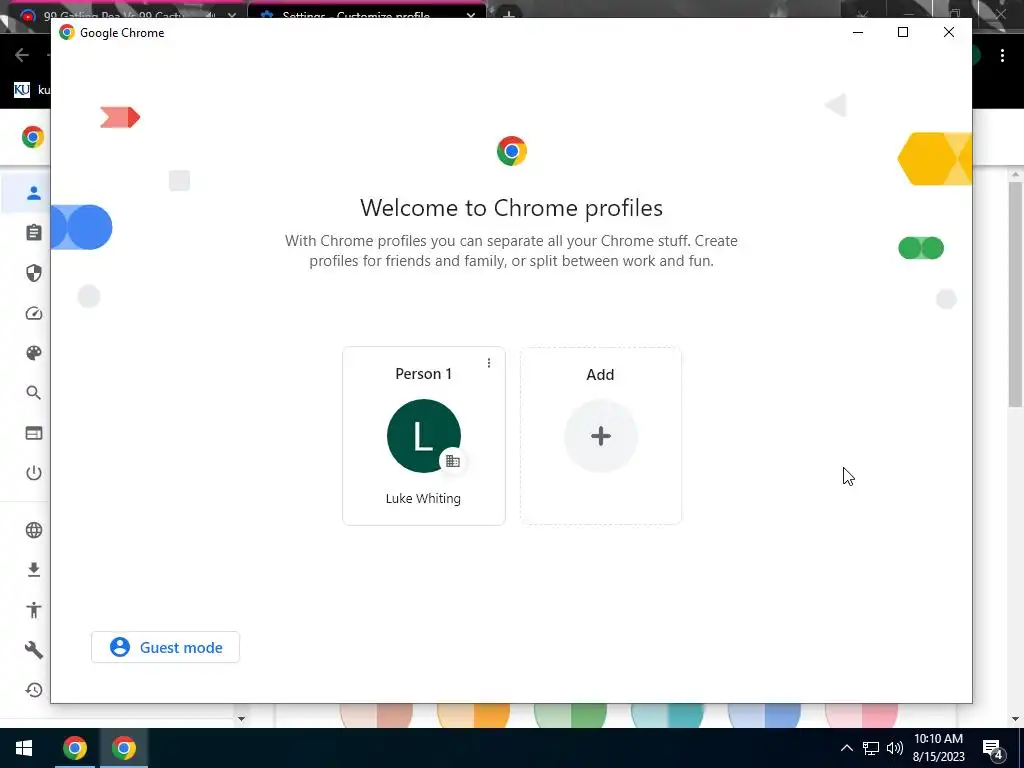Open Privacy and security shield icon

point(33,273)
